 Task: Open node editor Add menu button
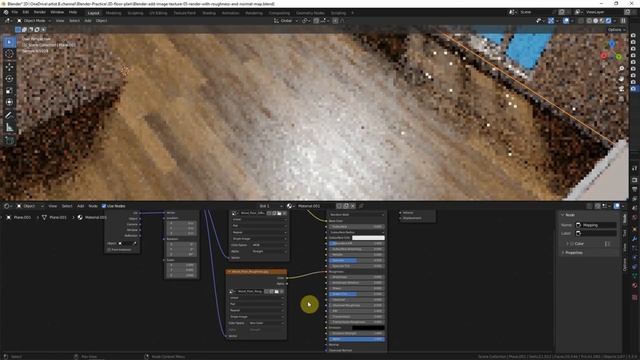80,206
